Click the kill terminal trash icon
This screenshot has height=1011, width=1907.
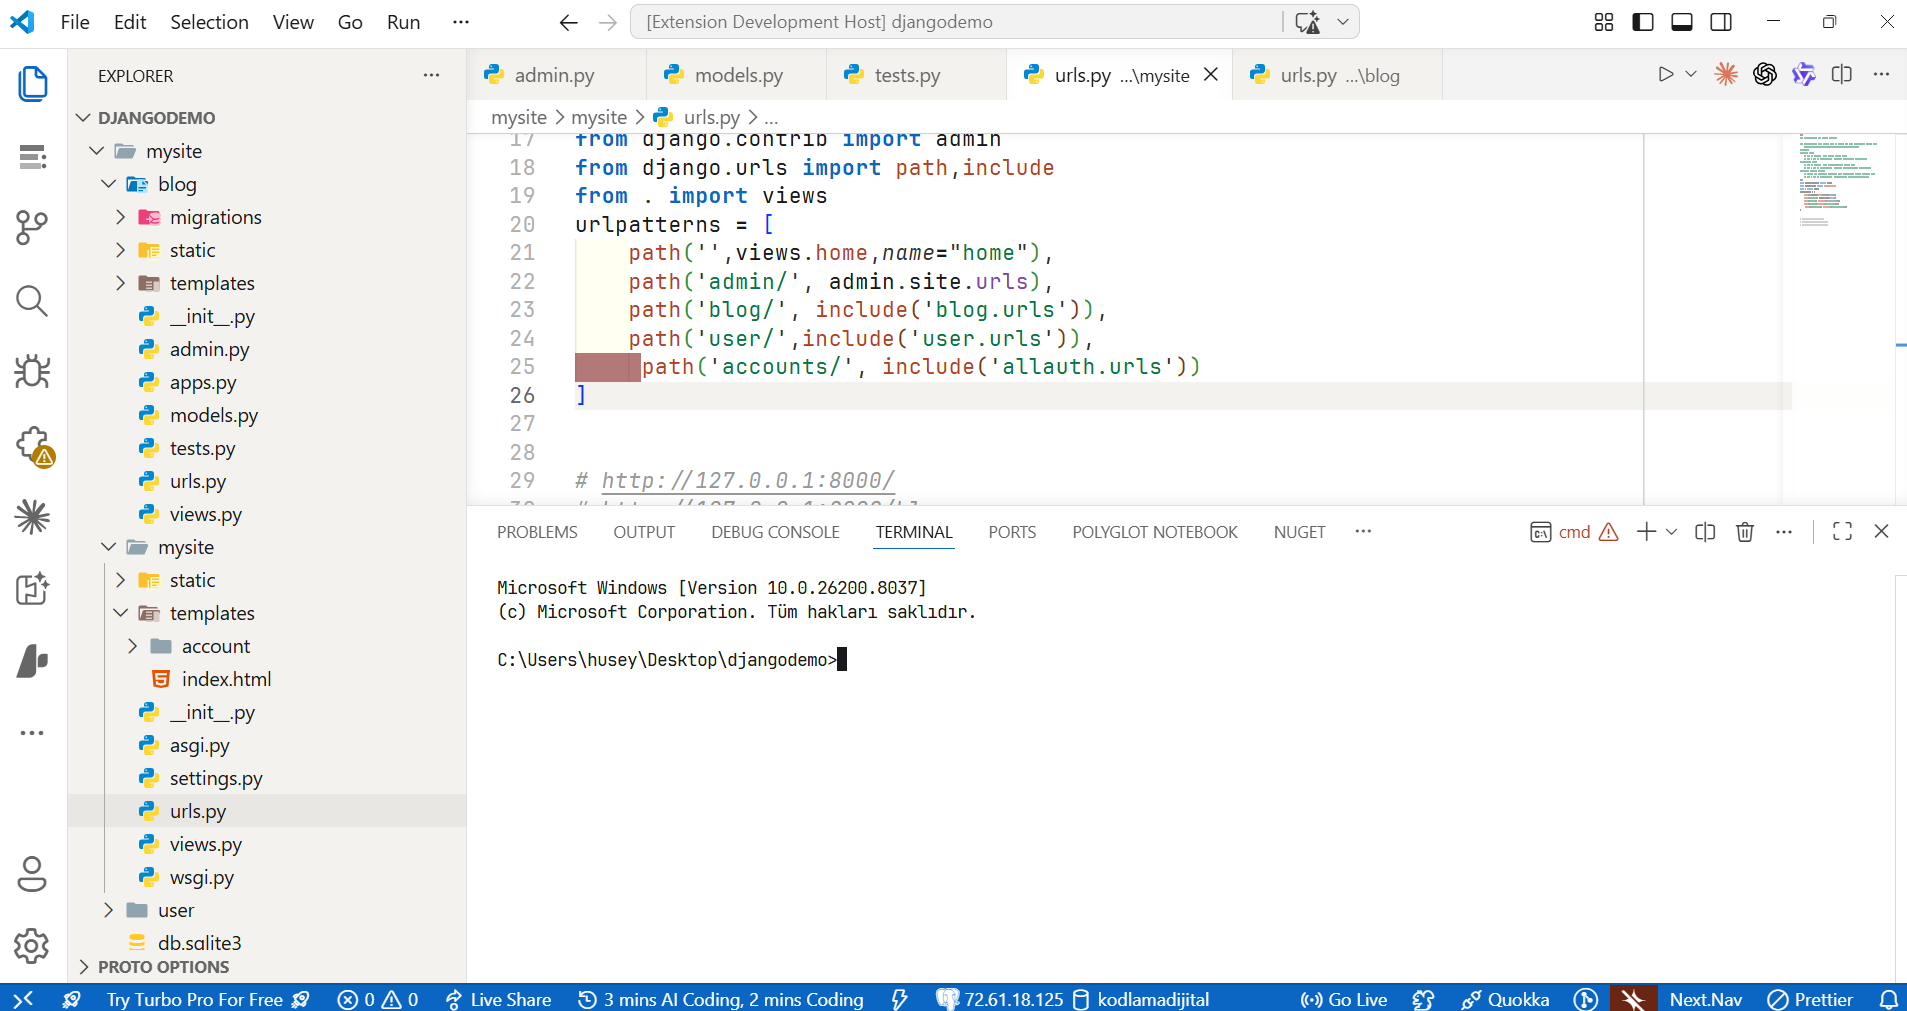[1745, 531]
